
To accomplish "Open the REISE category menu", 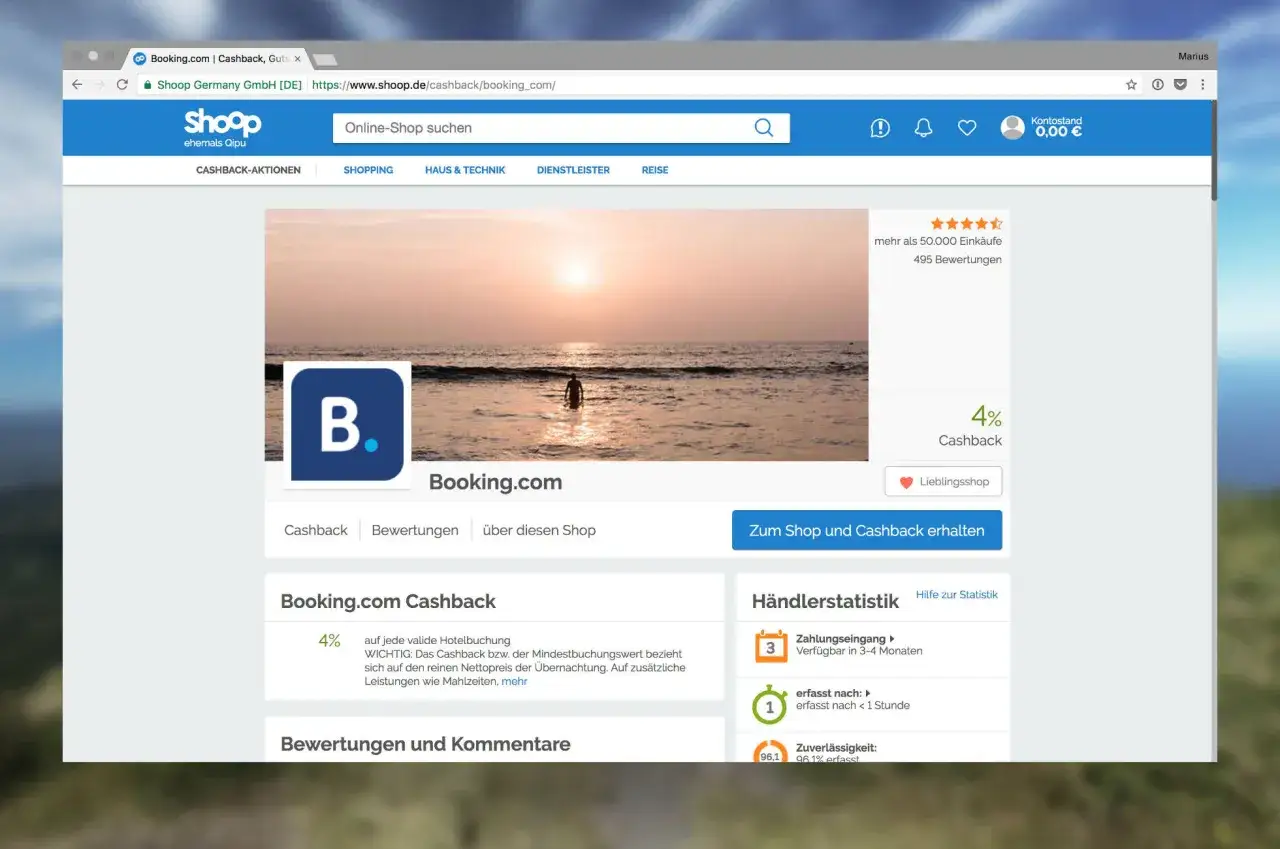I will pyautogui.click(x=654, y=170).
